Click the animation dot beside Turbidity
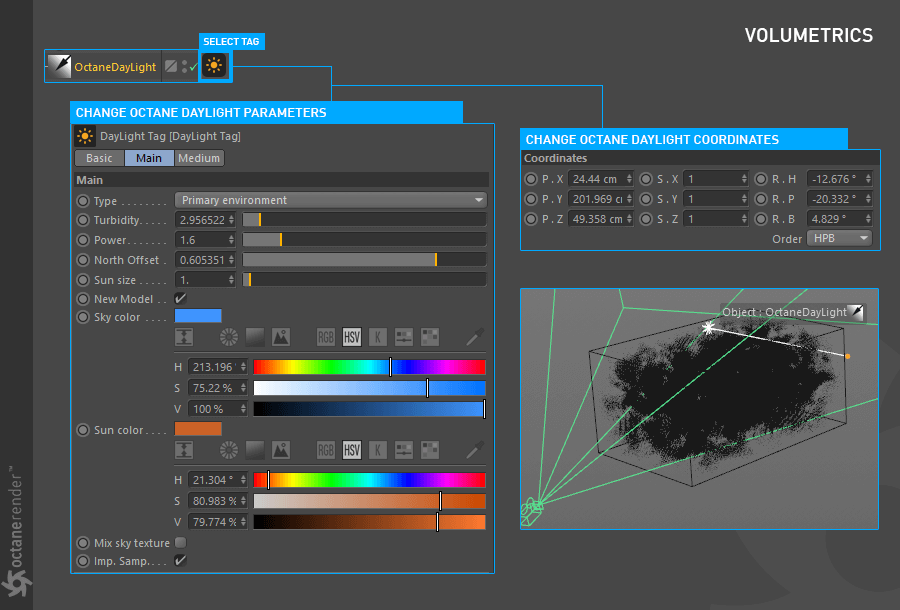Screen dimensions: 900x610 coord(83,220)
